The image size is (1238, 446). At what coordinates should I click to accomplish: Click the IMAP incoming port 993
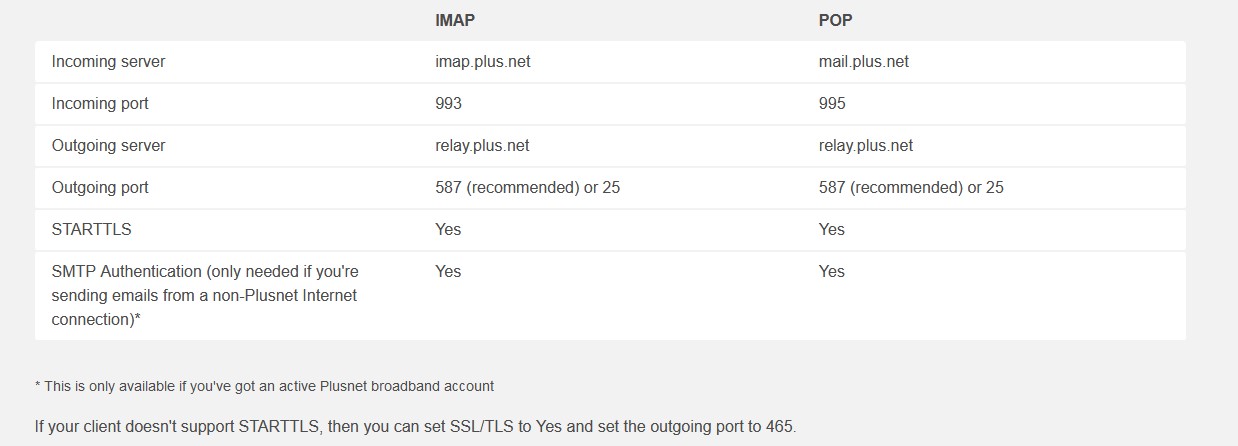(x=448, y=103)
